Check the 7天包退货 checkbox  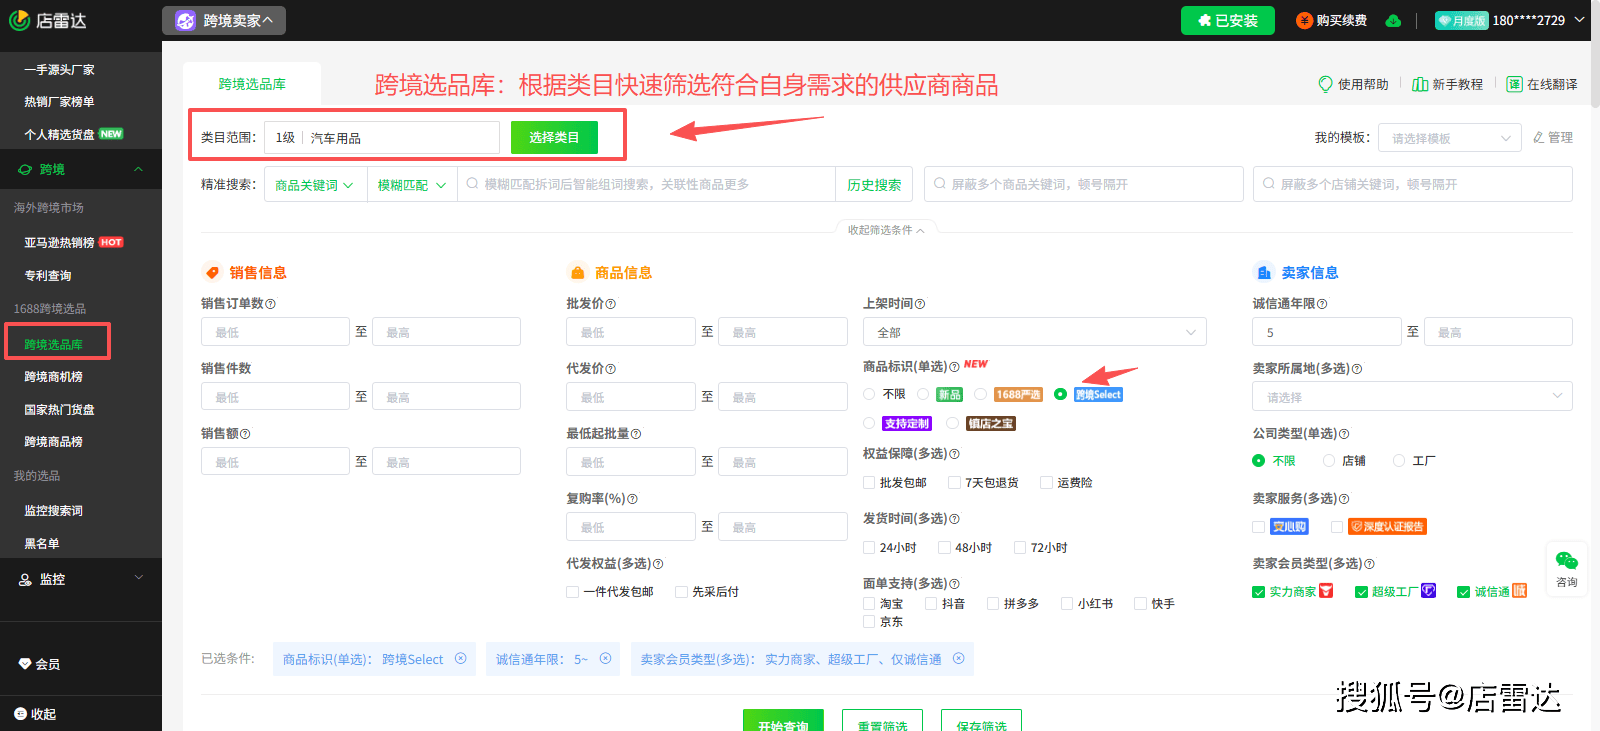pyautogui.click(x=955, y=483)
